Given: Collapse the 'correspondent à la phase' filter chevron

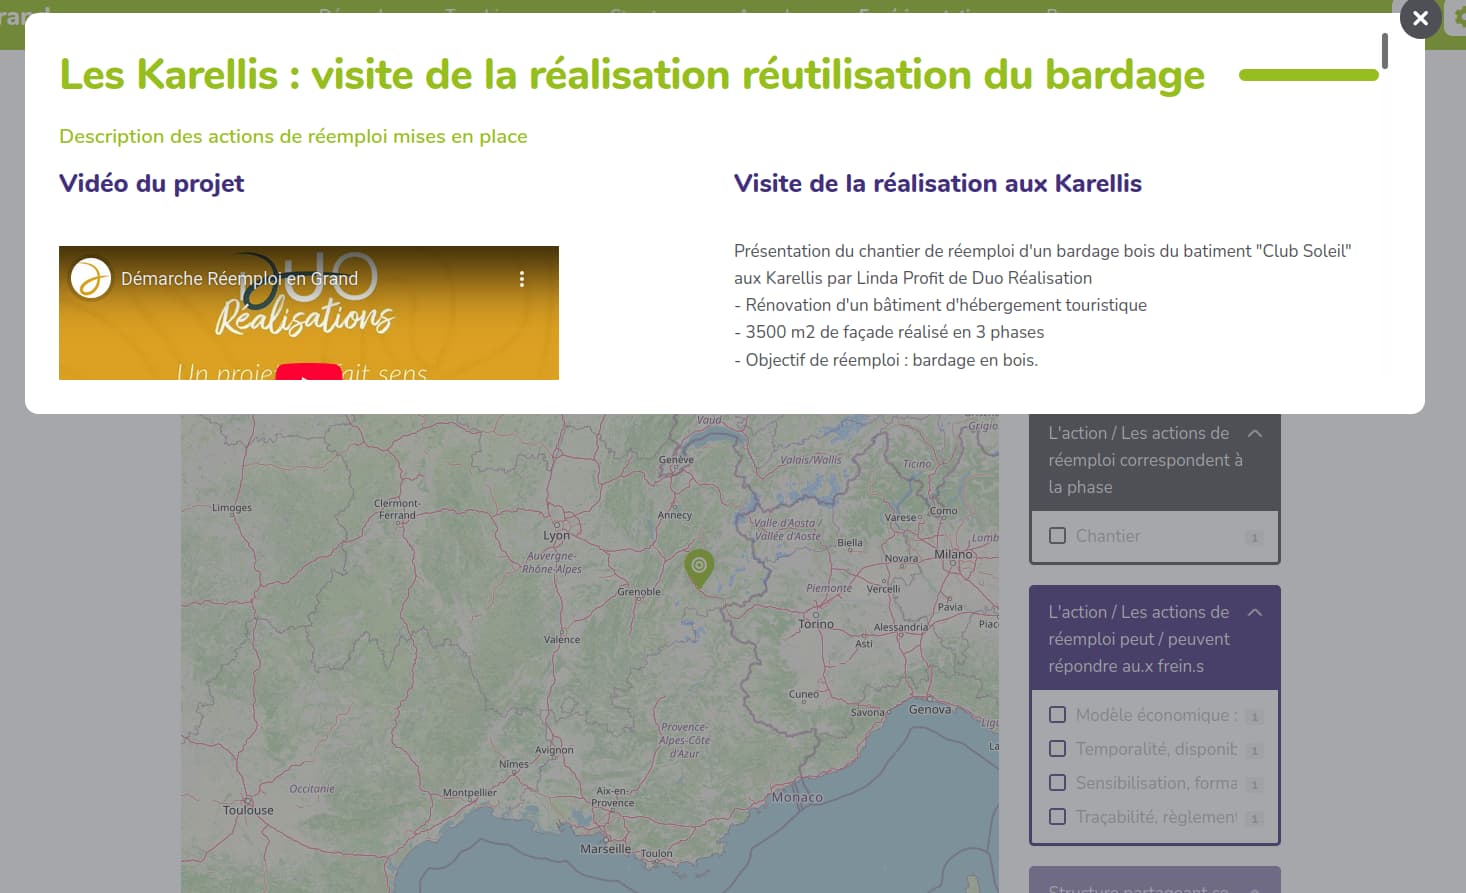Looking at the screenshot, I should [1255, 434].
